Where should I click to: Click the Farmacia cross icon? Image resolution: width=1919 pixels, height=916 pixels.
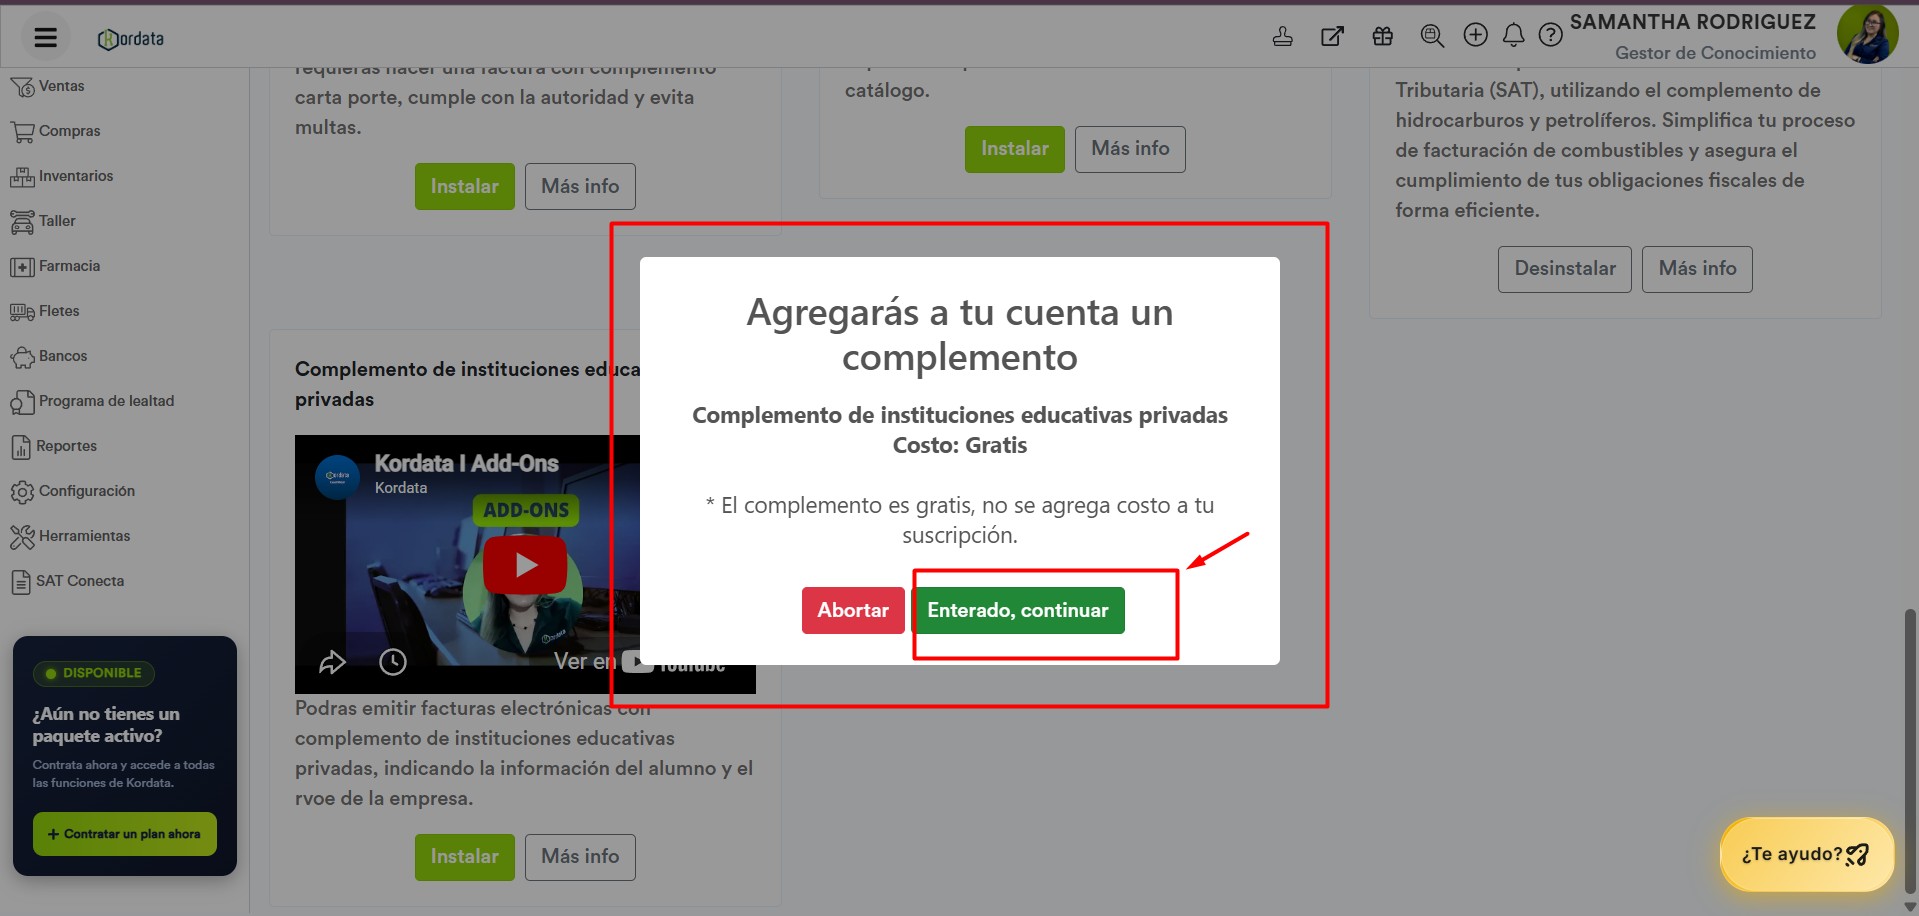tap(22, 267)
